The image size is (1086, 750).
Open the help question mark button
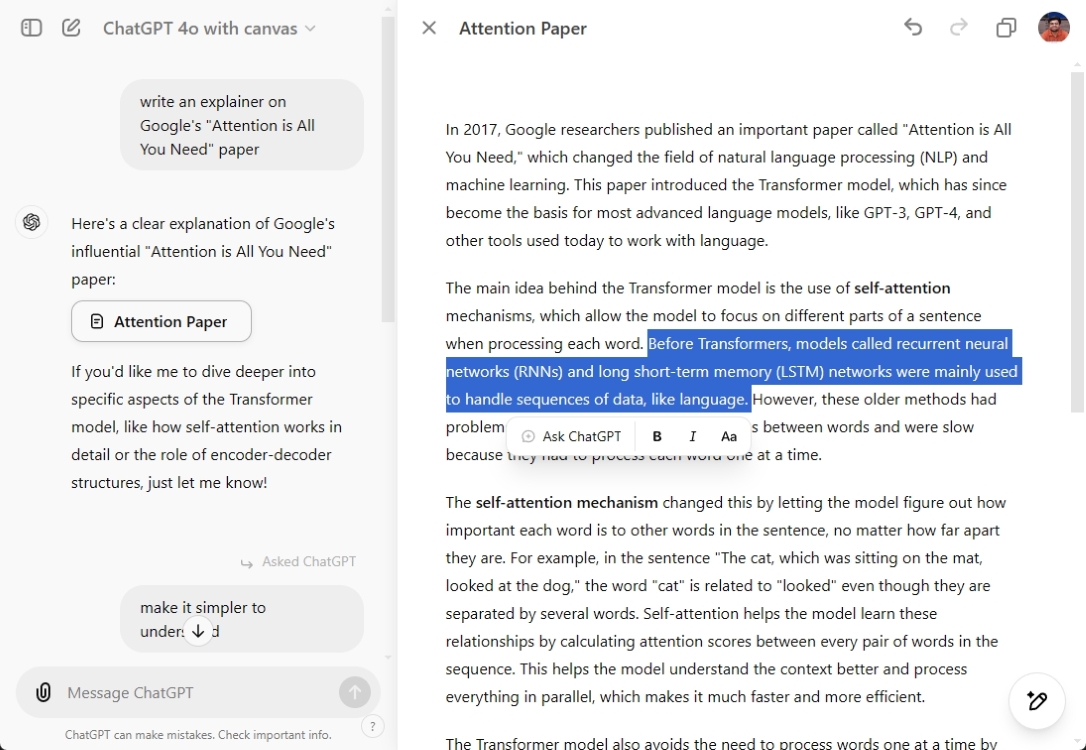click(372, 727)
